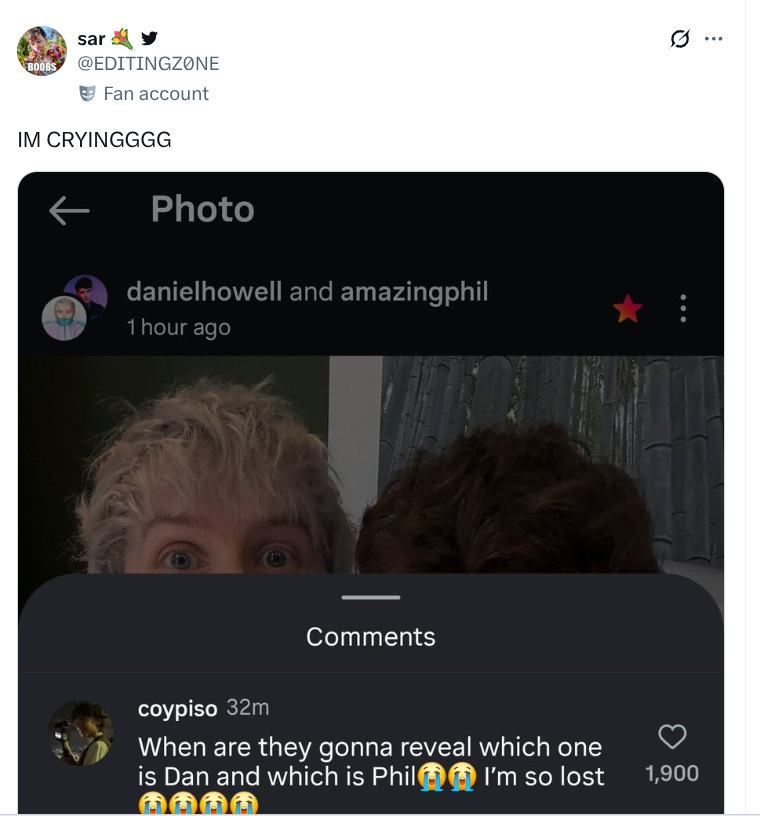Image resolution: width=760 pixels, height=816 pixels.
Task: Open the selfie photo in the post
Action: click(371, 464)
